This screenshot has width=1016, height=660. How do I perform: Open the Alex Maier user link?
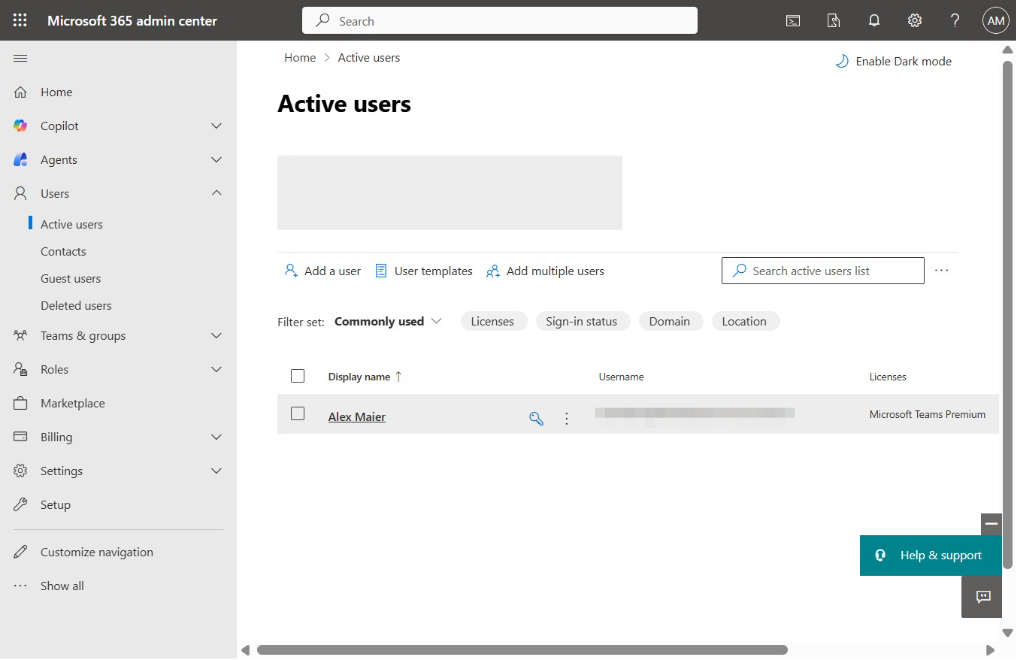[x=356, y=417]
